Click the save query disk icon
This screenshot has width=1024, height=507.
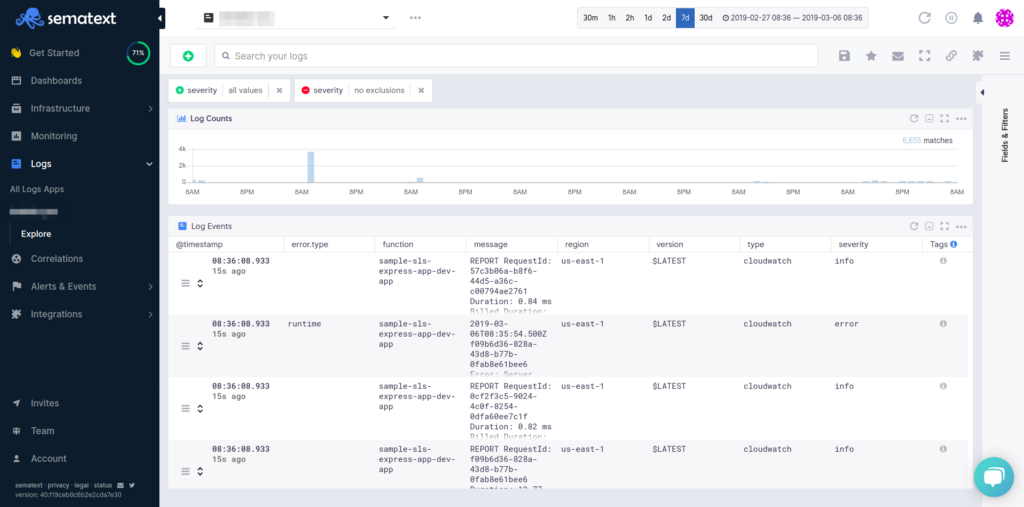click(844, 56)
